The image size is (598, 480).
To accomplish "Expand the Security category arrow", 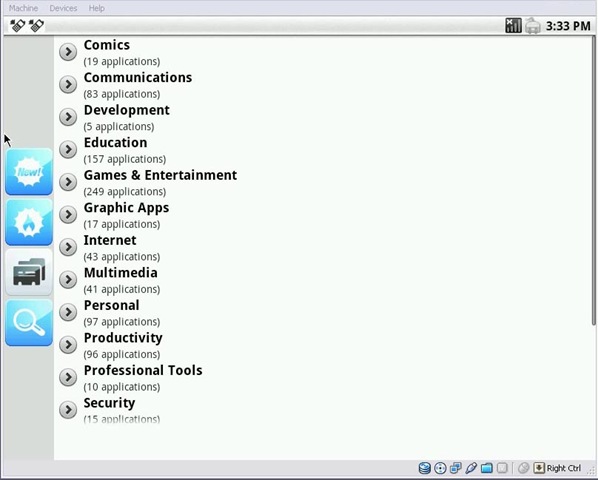I will click(x=68, y=409).
